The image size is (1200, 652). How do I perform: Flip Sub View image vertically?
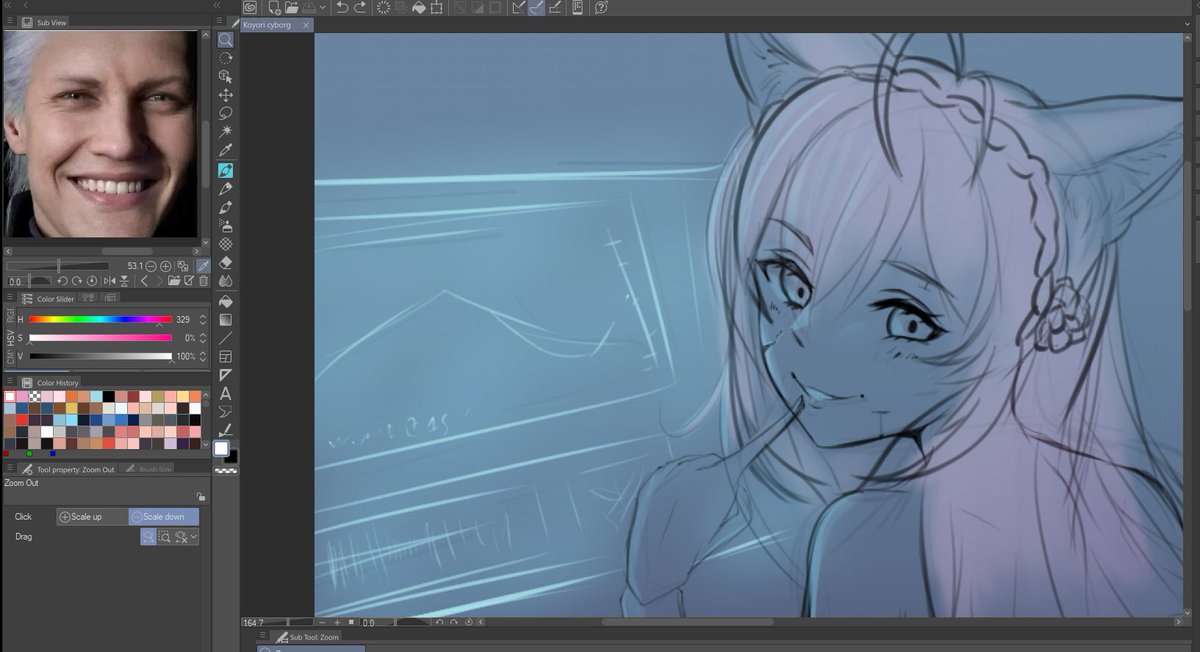(x=124, y=281)
